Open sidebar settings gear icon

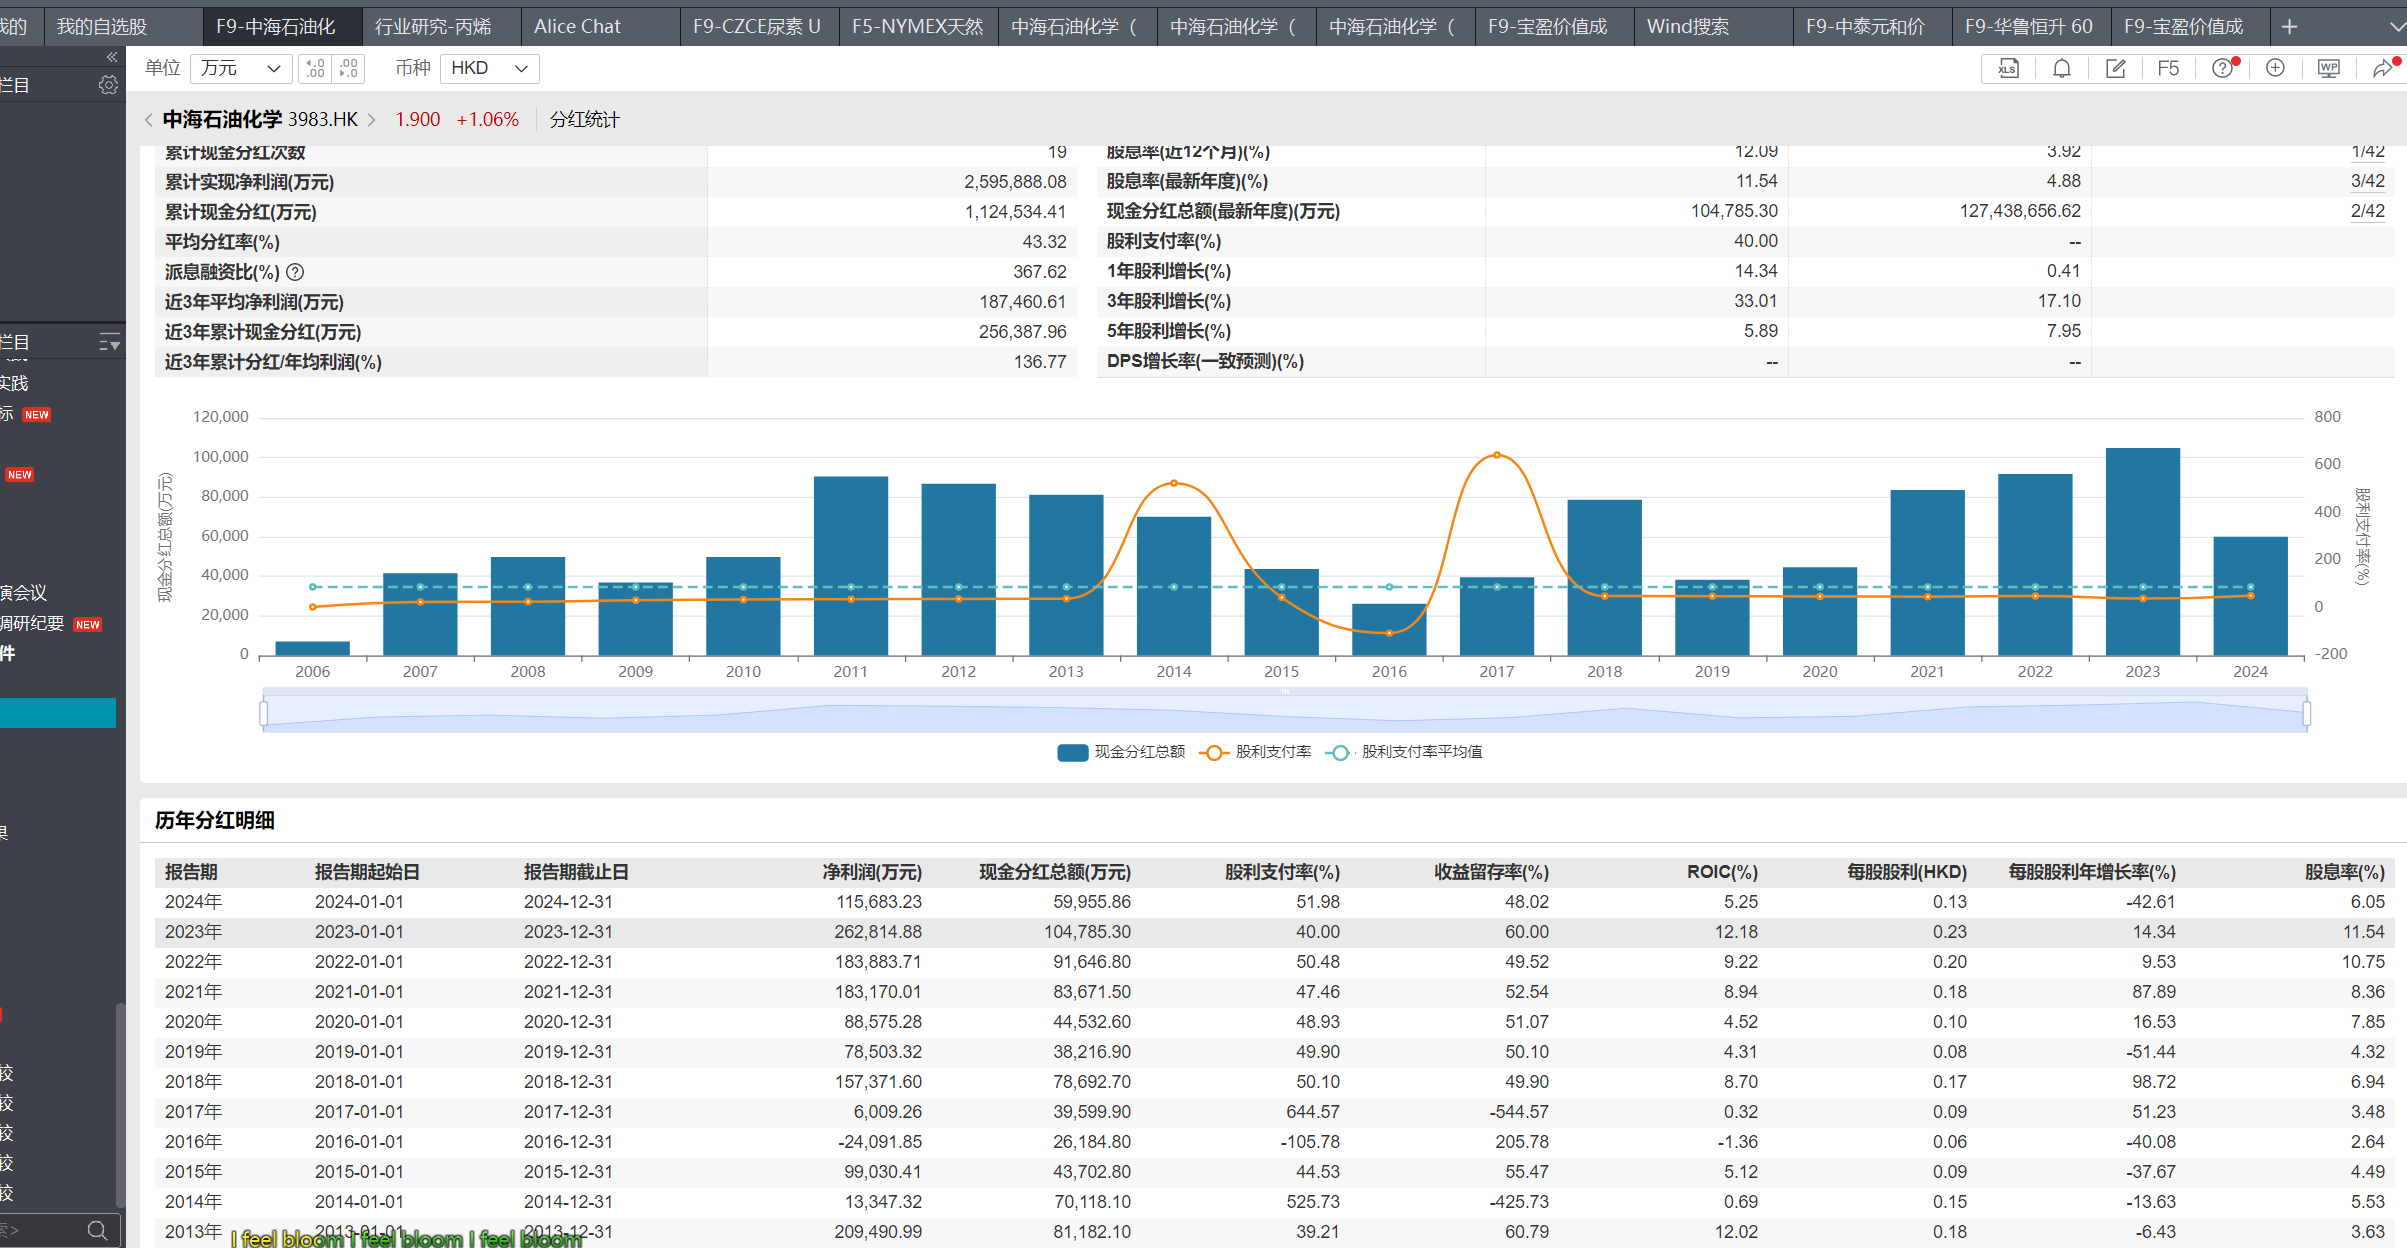108,85
